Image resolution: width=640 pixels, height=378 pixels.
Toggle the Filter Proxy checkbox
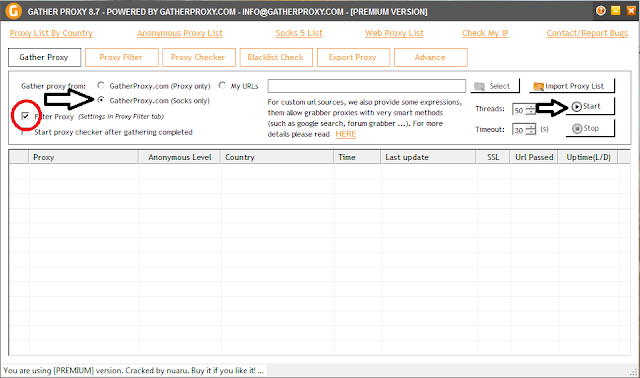25,116
